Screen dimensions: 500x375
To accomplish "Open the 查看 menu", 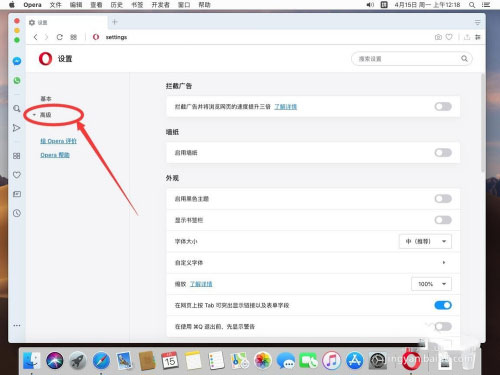I will [x=96, y=5].
